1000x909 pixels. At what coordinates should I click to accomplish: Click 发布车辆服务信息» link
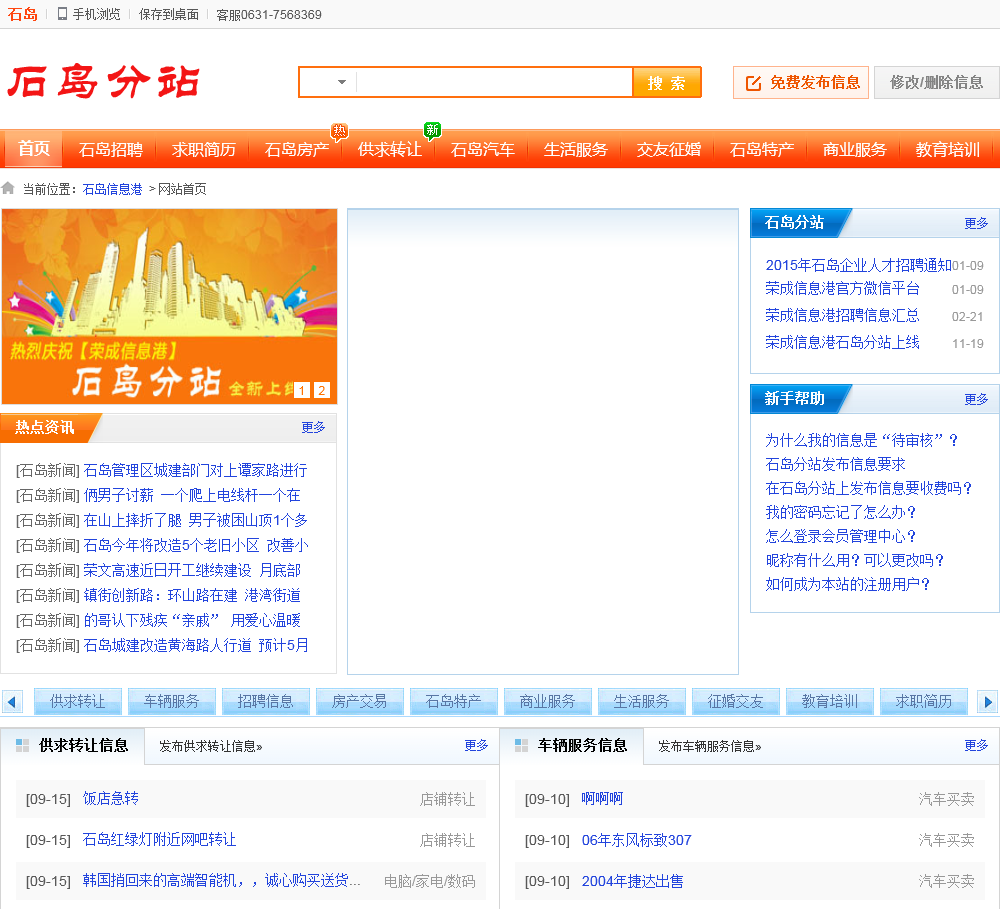coord(710,746)
